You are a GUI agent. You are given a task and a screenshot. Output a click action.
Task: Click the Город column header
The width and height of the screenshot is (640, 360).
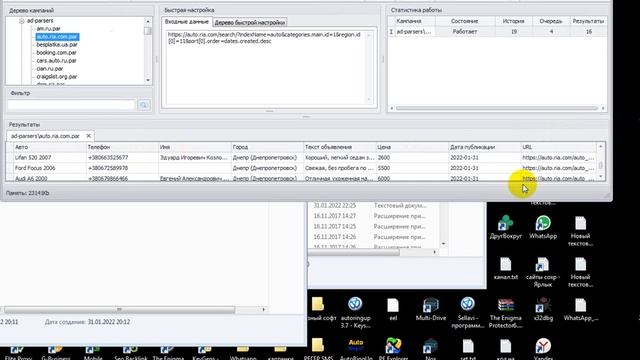(267, 147)
